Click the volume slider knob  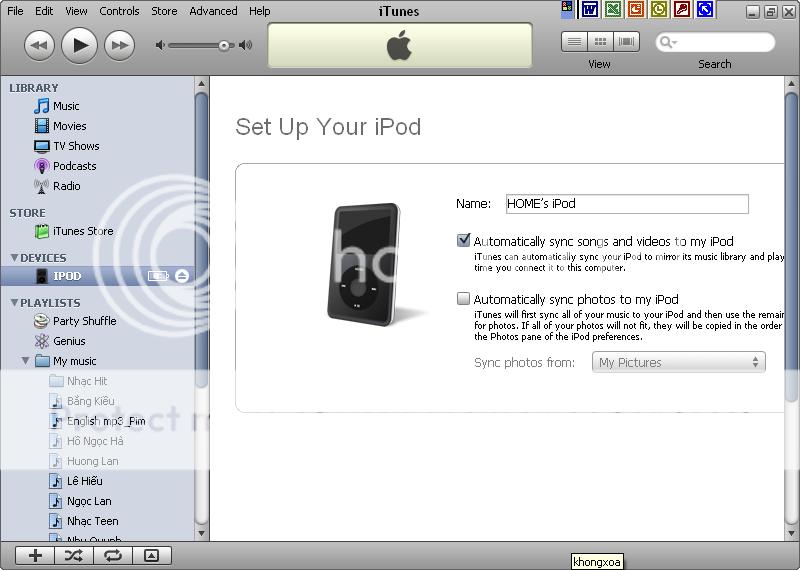pos(223,46)
